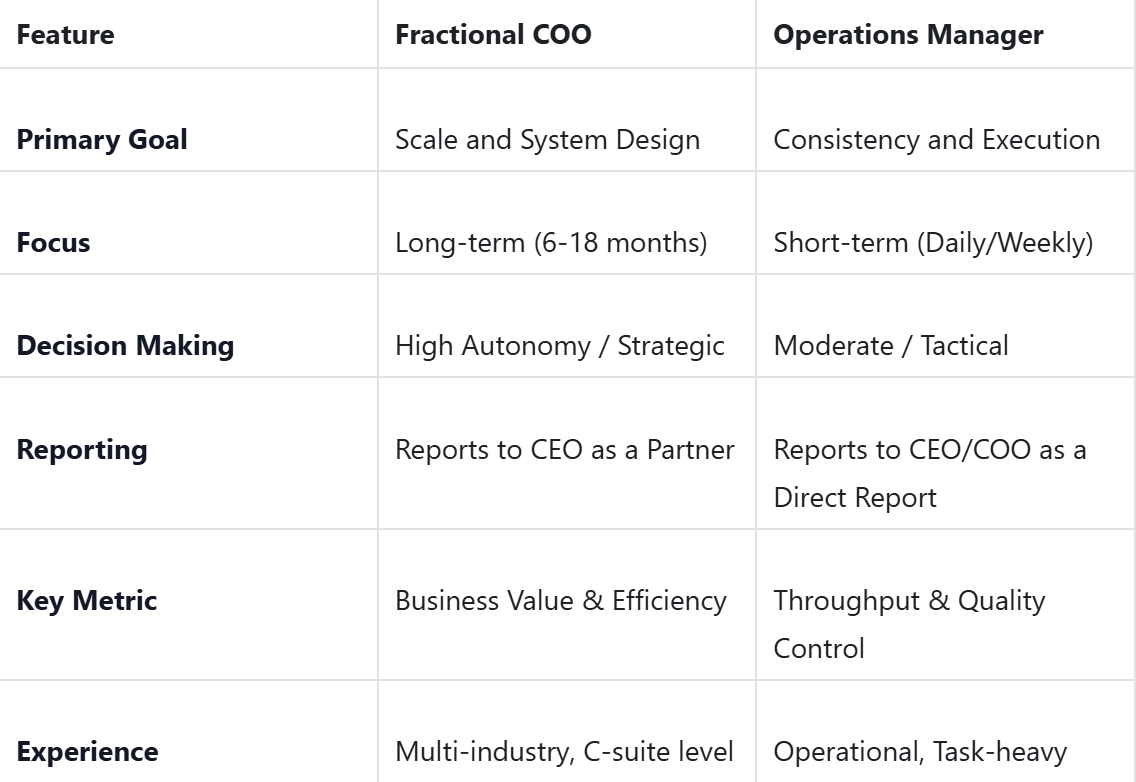
Task: Click Multi-industry, C-suite level cell
Action: point(564,752)
